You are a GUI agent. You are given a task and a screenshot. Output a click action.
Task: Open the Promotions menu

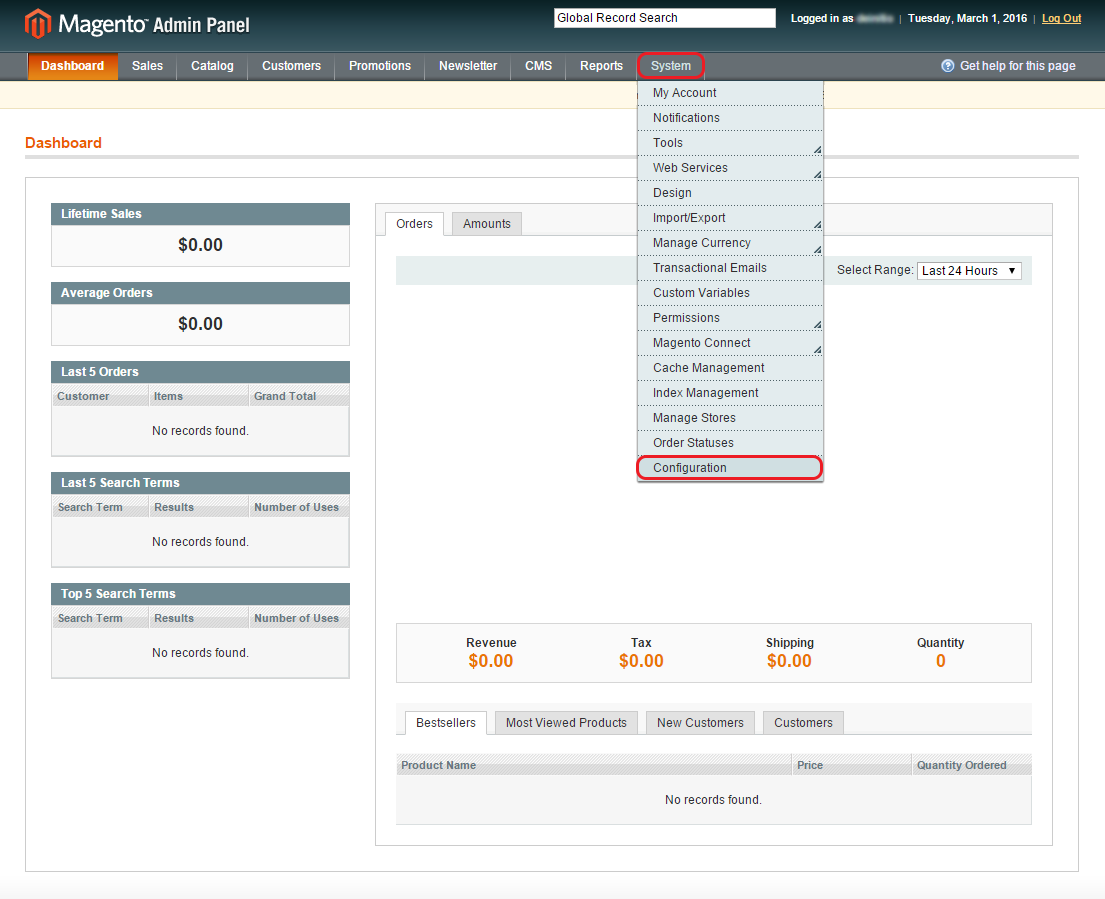380,66
